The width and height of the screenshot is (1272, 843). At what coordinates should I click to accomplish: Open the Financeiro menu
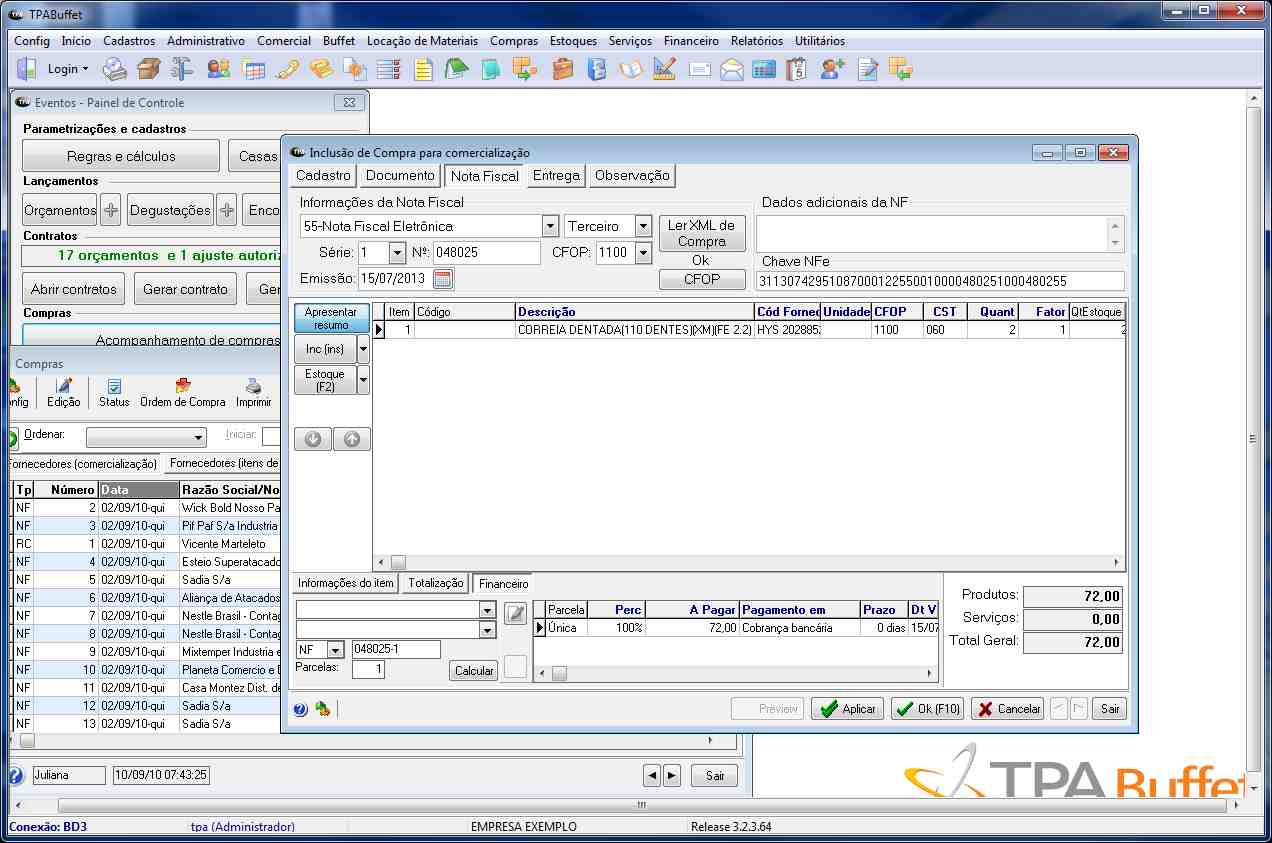[691, 41]
